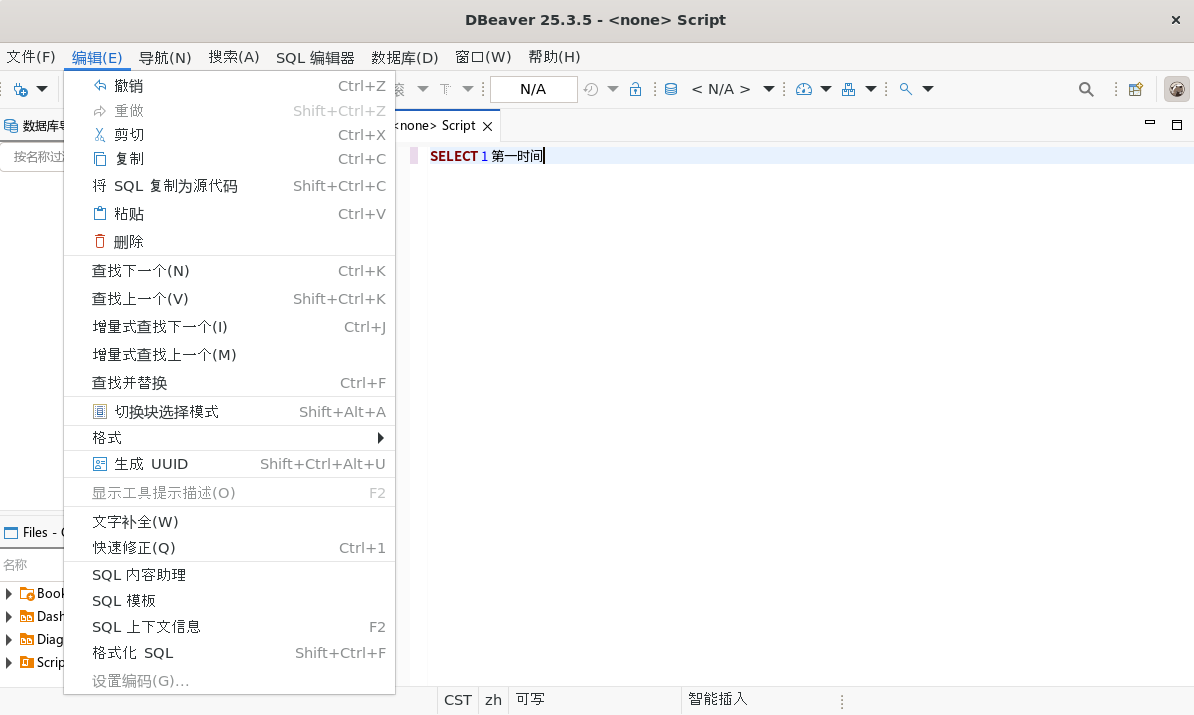Viewport: 1194px width, 715px height.
Task: Choose 将 SQL 复制为源代码 menu entry
Action: point(229,187)
